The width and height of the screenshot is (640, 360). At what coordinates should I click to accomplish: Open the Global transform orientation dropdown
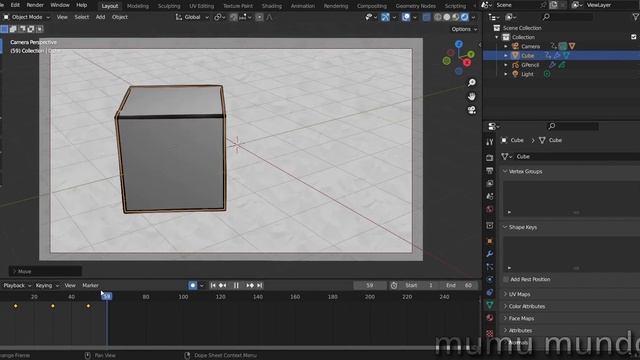pos(192,17)
